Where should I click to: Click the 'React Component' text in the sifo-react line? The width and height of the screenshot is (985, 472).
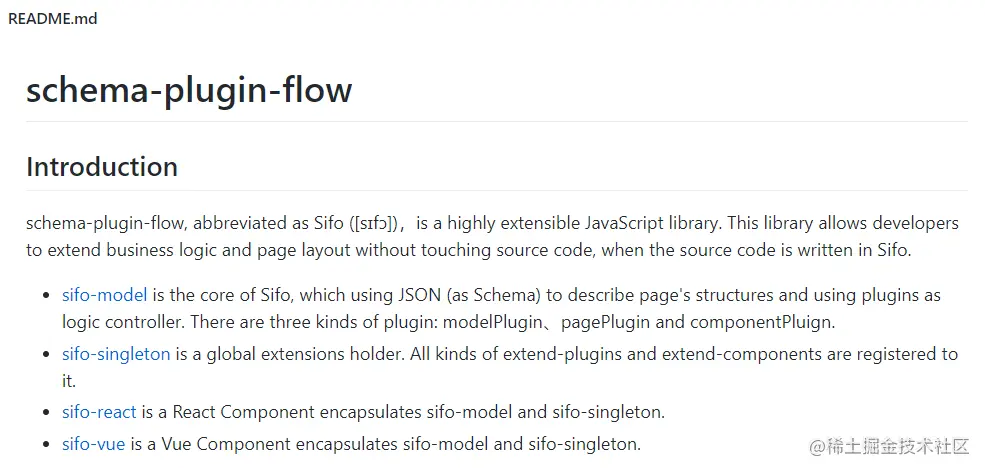point(244,412)
